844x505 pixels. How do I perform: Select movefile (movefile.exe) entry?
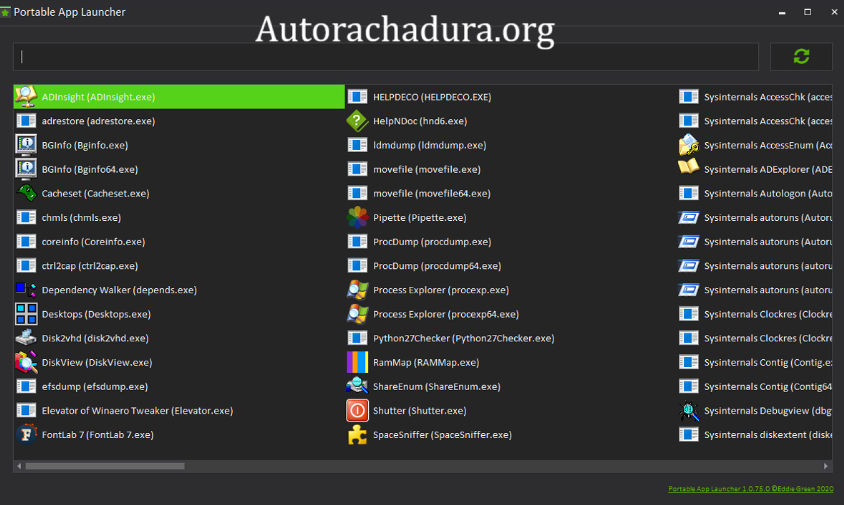tap(510, 169)
